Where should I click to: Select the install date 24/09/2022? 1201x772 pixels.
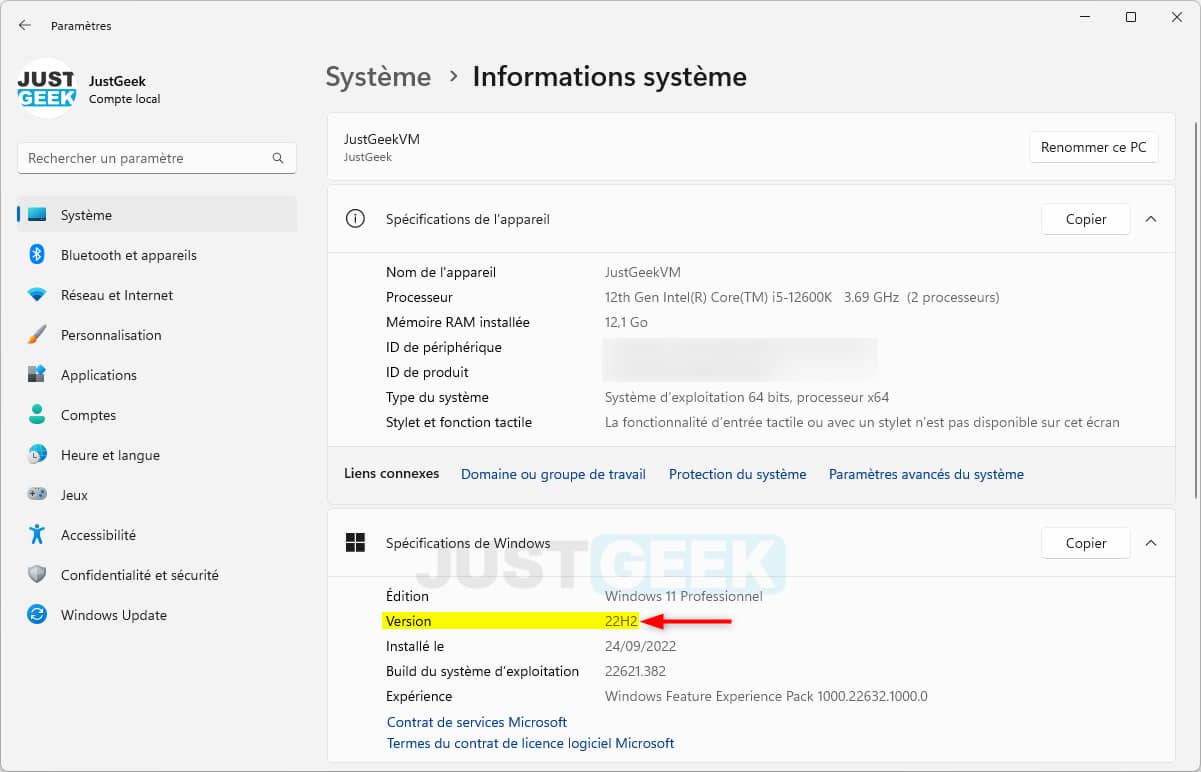point(640,646)
